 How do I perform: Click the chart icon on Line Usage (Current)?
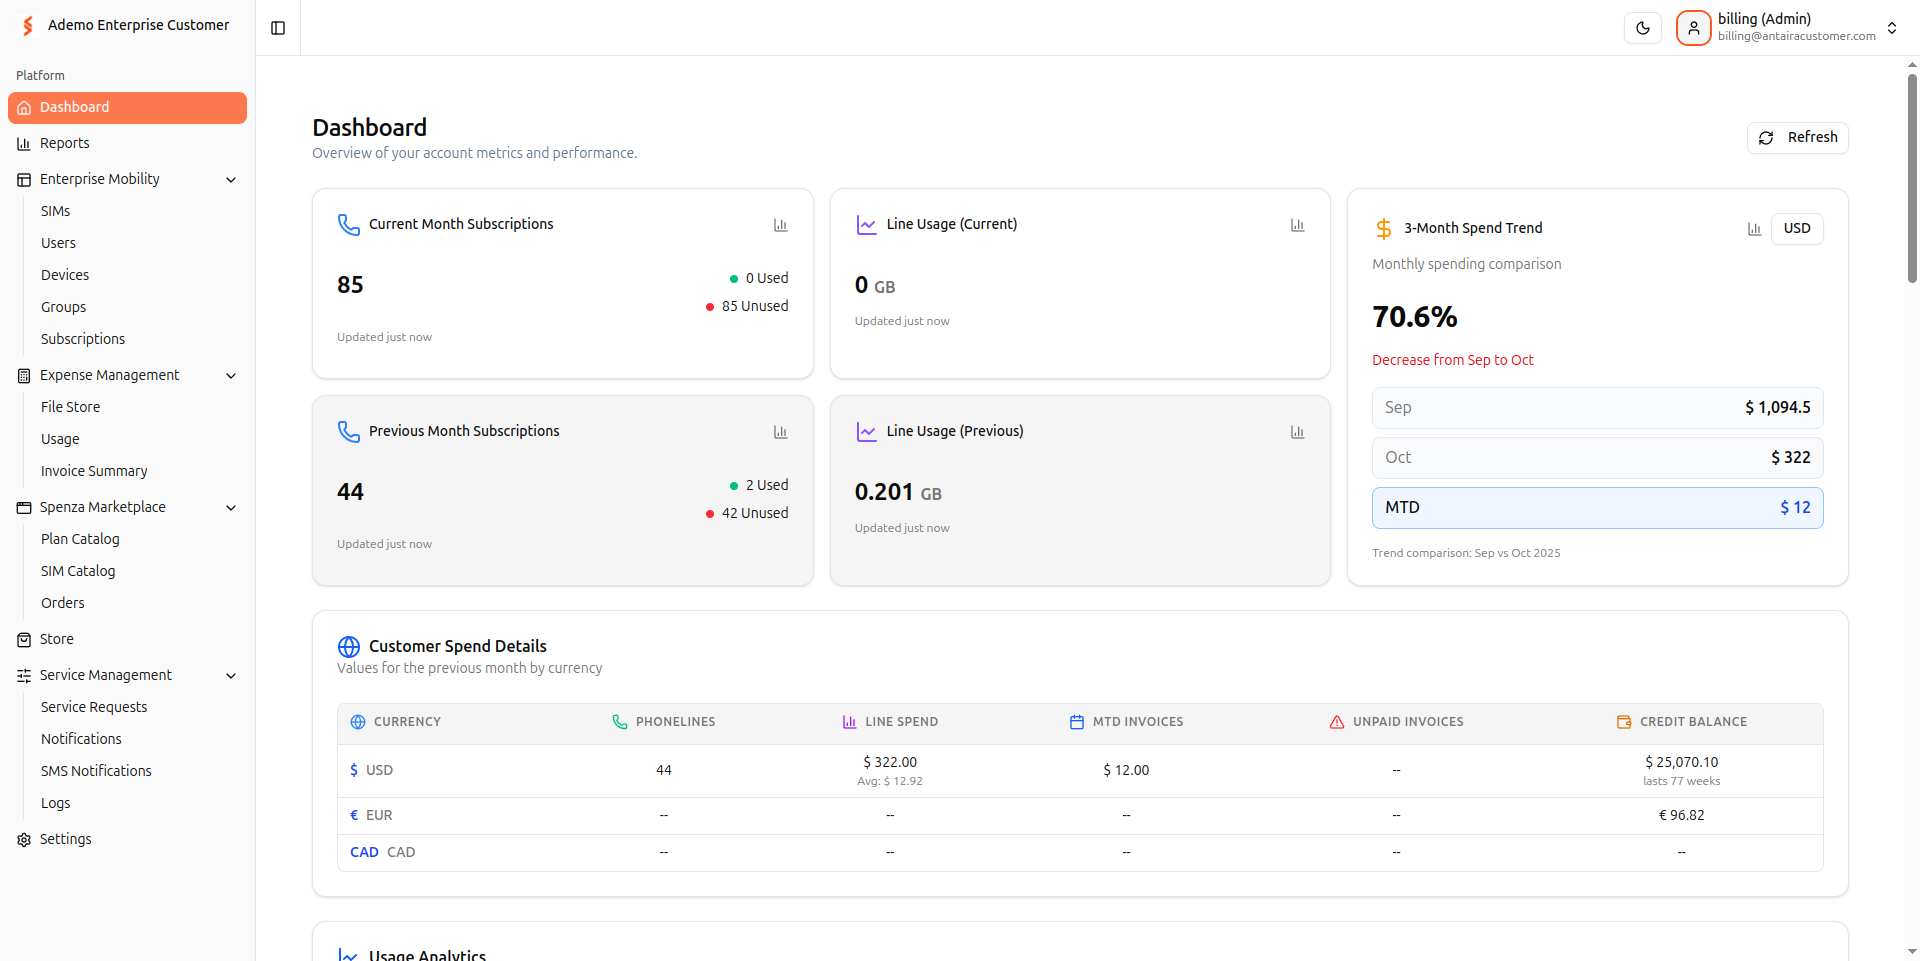[1297, 225]
